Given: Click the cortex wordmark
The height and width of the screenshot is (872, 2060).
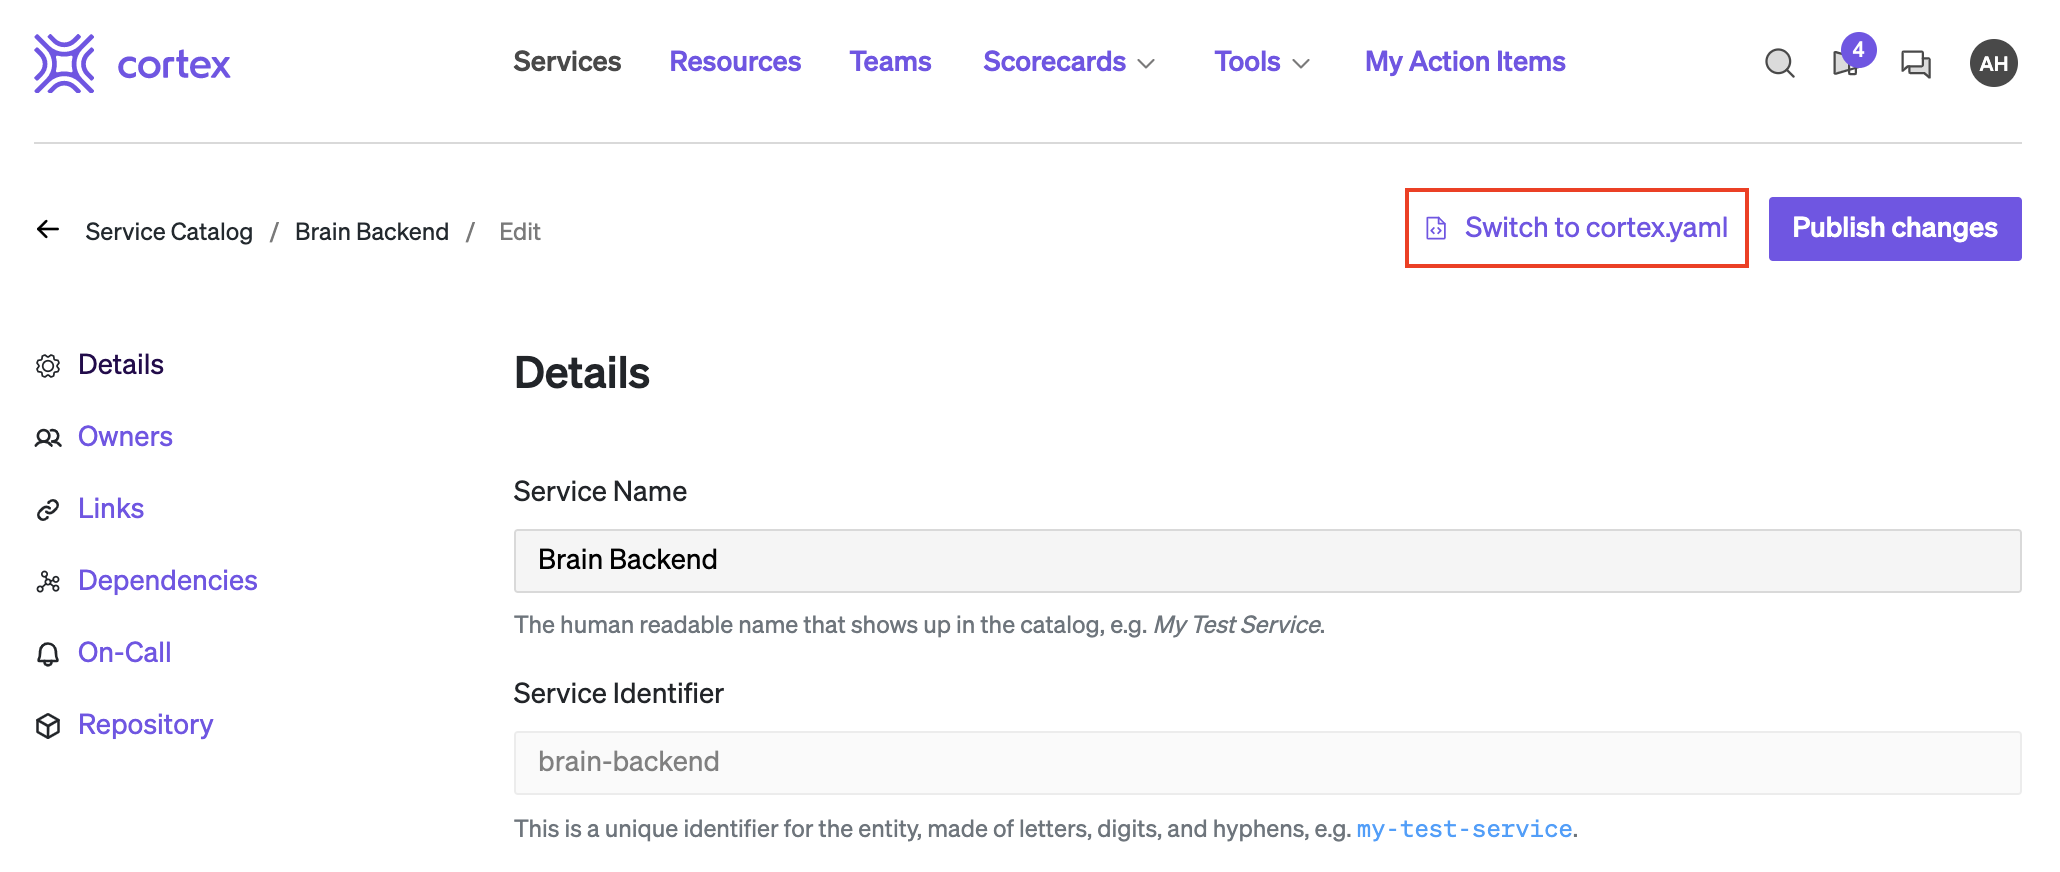Looking at the screenshot, I should [x=174, y=65].
